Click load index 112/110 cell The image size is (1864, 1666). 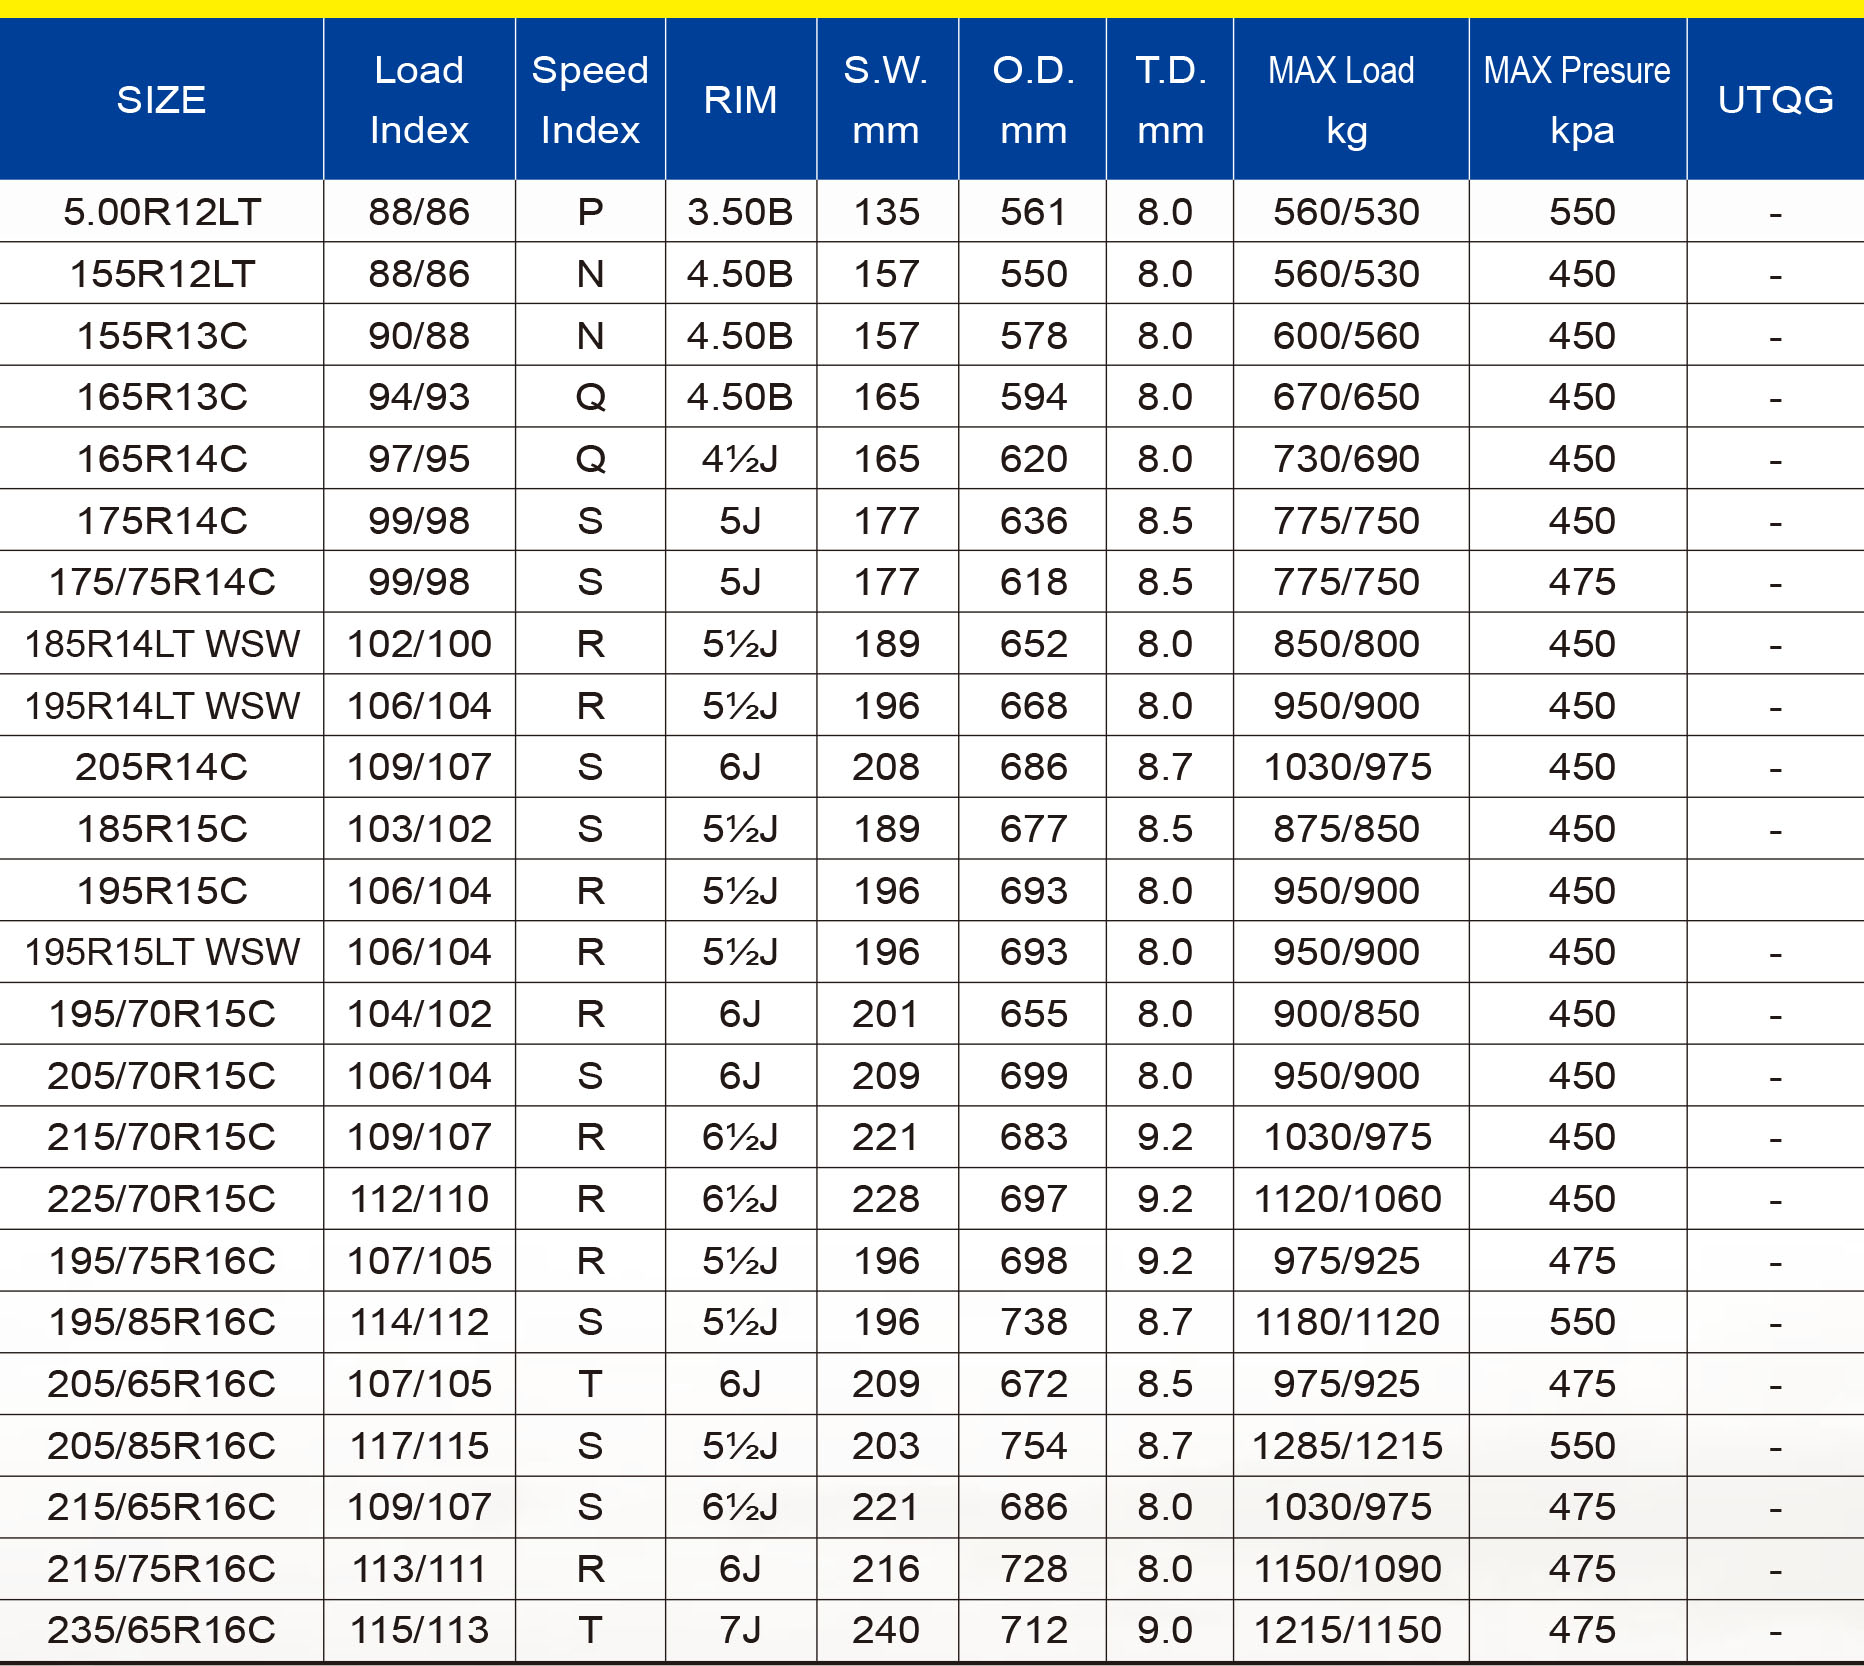point(419,1199)
